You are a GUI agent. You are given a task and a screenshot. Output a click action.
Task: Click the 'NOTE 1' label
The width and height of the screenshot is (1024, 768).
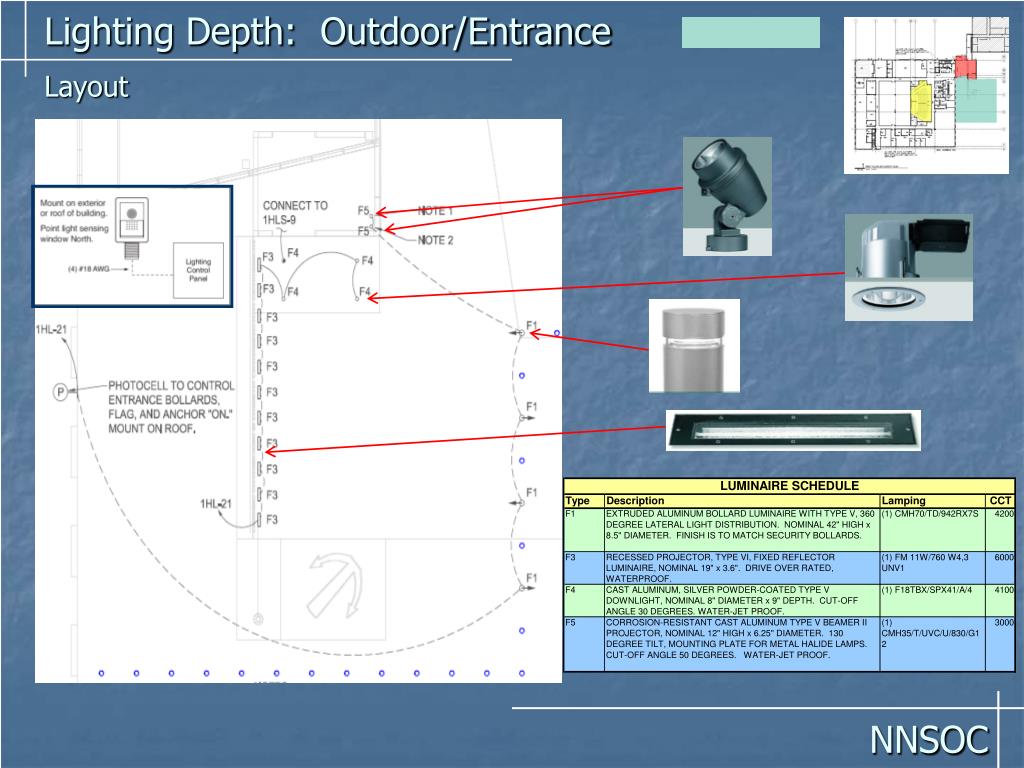pyautogui.click(x=435, y=211)
